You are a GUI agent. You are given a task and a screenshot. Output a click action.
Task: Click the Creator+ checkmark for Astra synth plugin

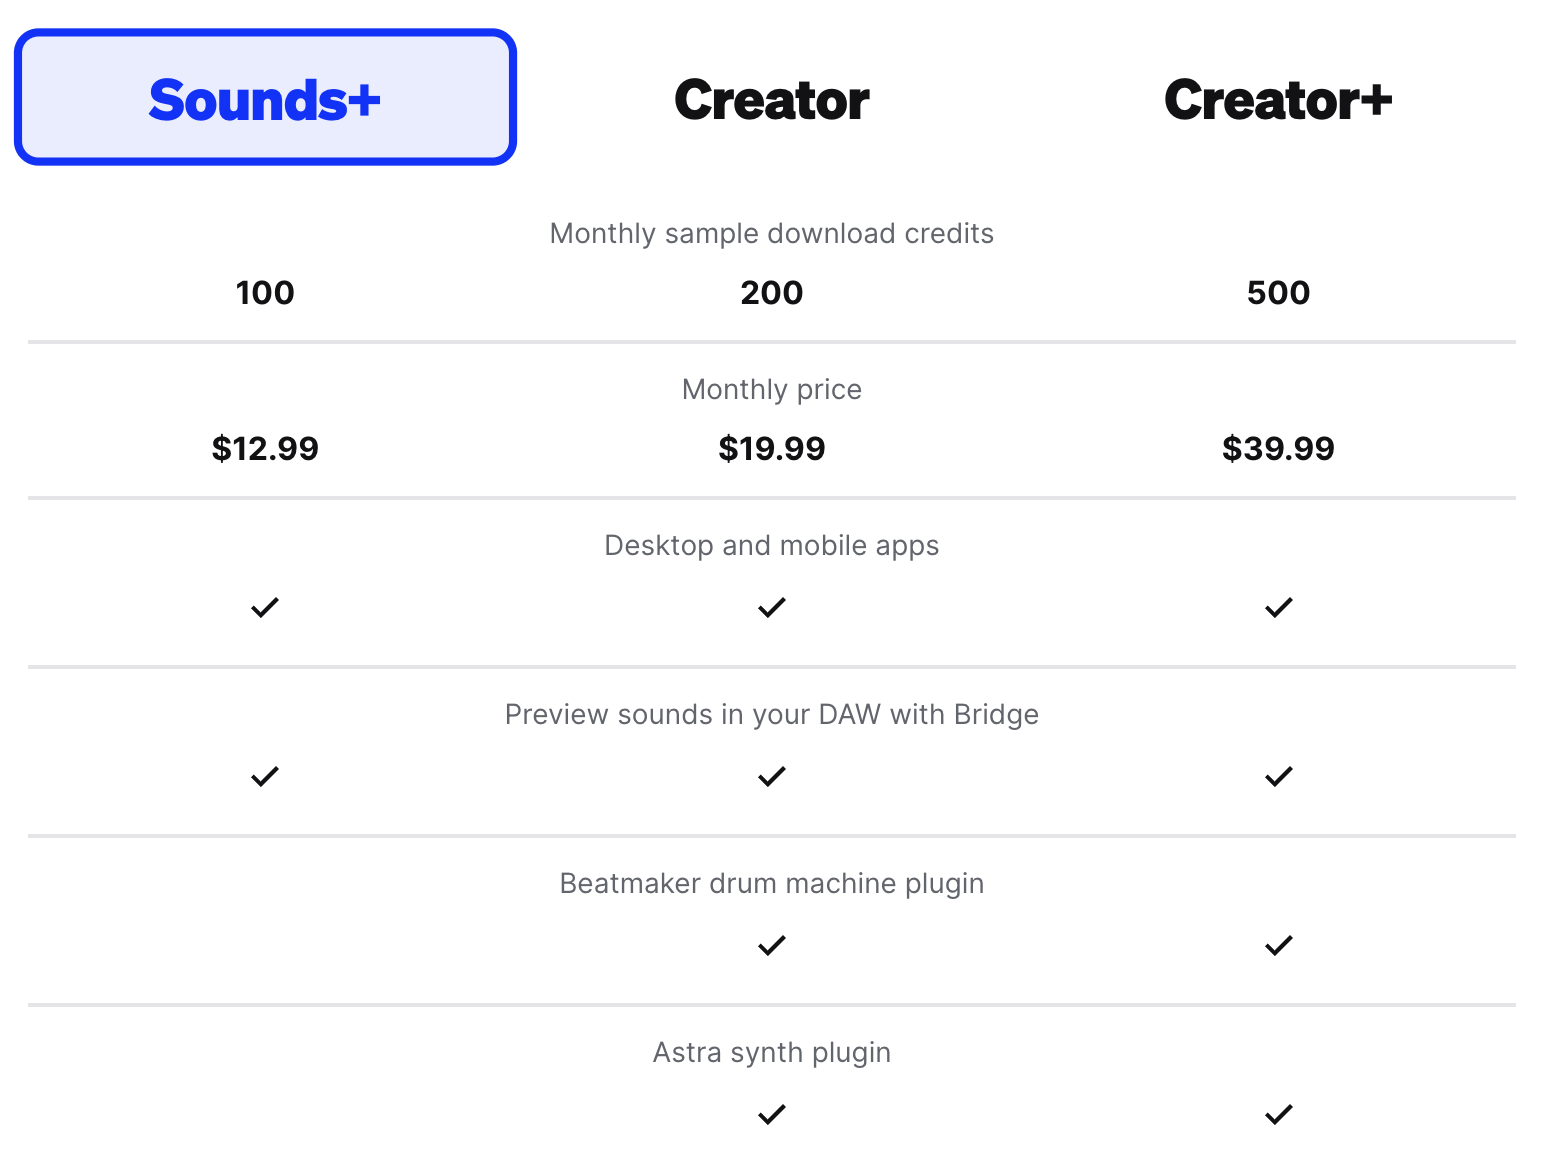pos(1277,1114)
